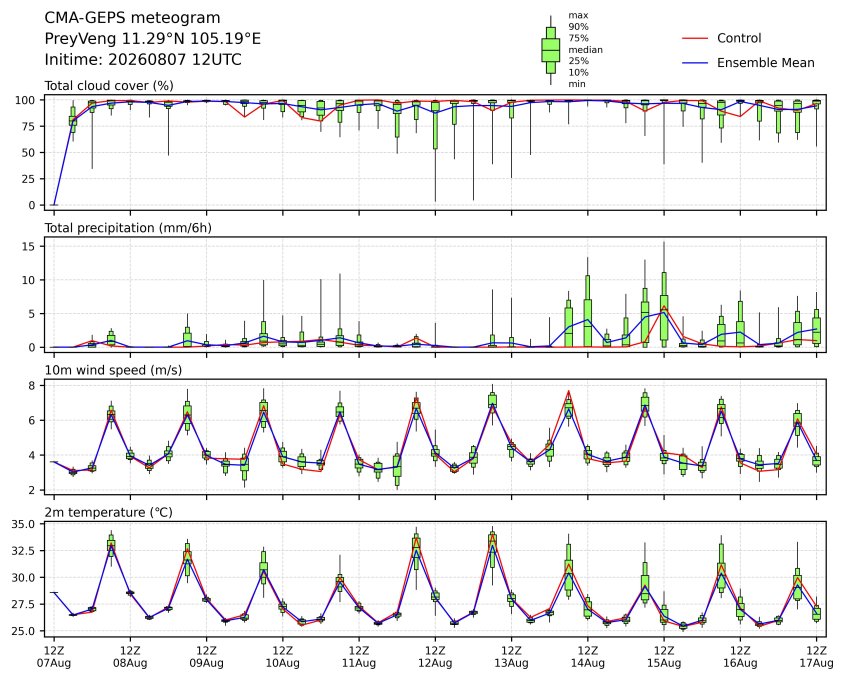Click the red Control legend line sample
The height and width of the screenshot is (680, 845).
point(695,39)
